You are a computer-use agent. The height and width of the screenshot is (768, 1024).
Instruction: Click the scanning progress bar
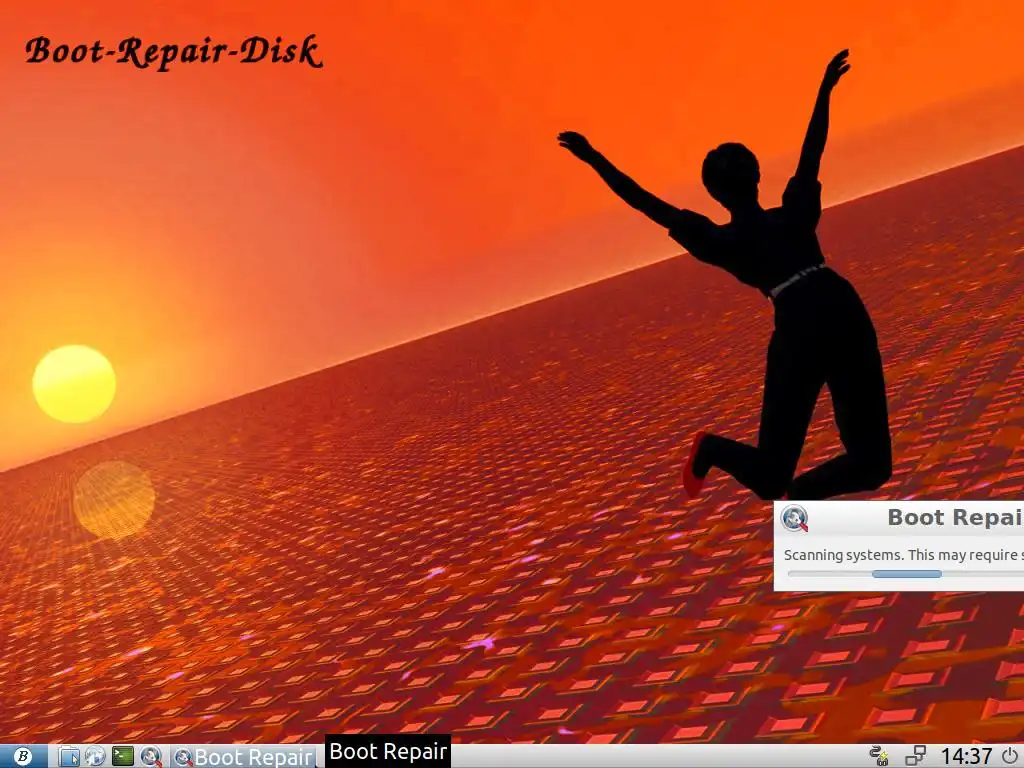pos(906,574)
